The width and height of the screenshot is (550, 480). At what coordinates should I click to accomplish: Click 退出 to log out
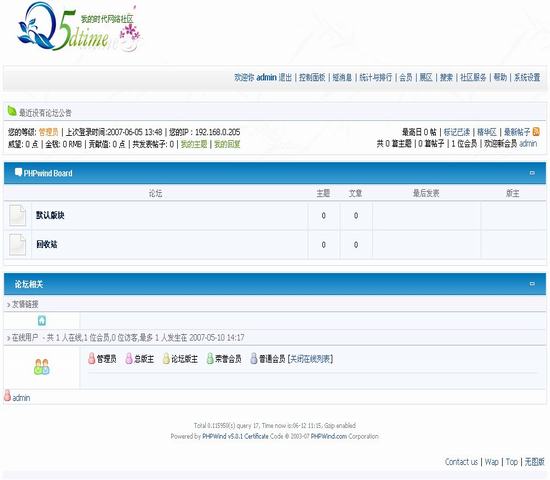pyautogui.click(x=285, y=77)
